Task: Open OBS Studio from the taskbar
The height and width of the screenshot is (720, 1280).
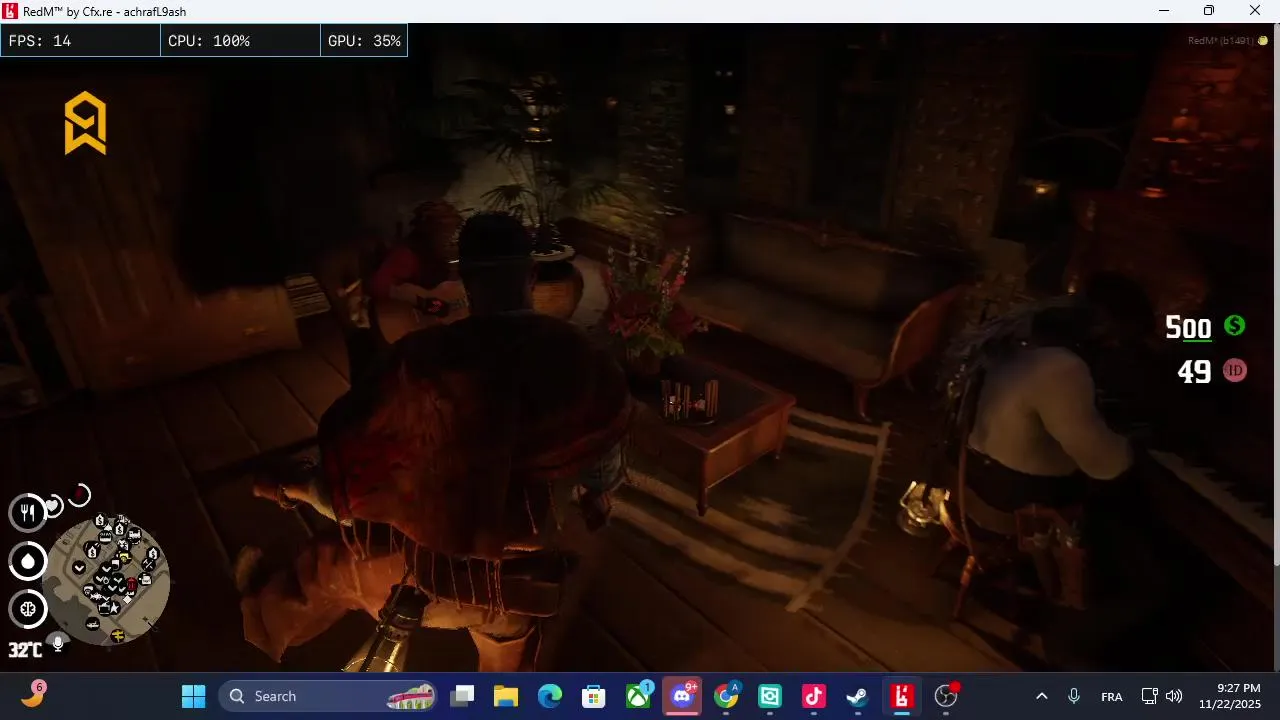Action: [x=946, y=696]
